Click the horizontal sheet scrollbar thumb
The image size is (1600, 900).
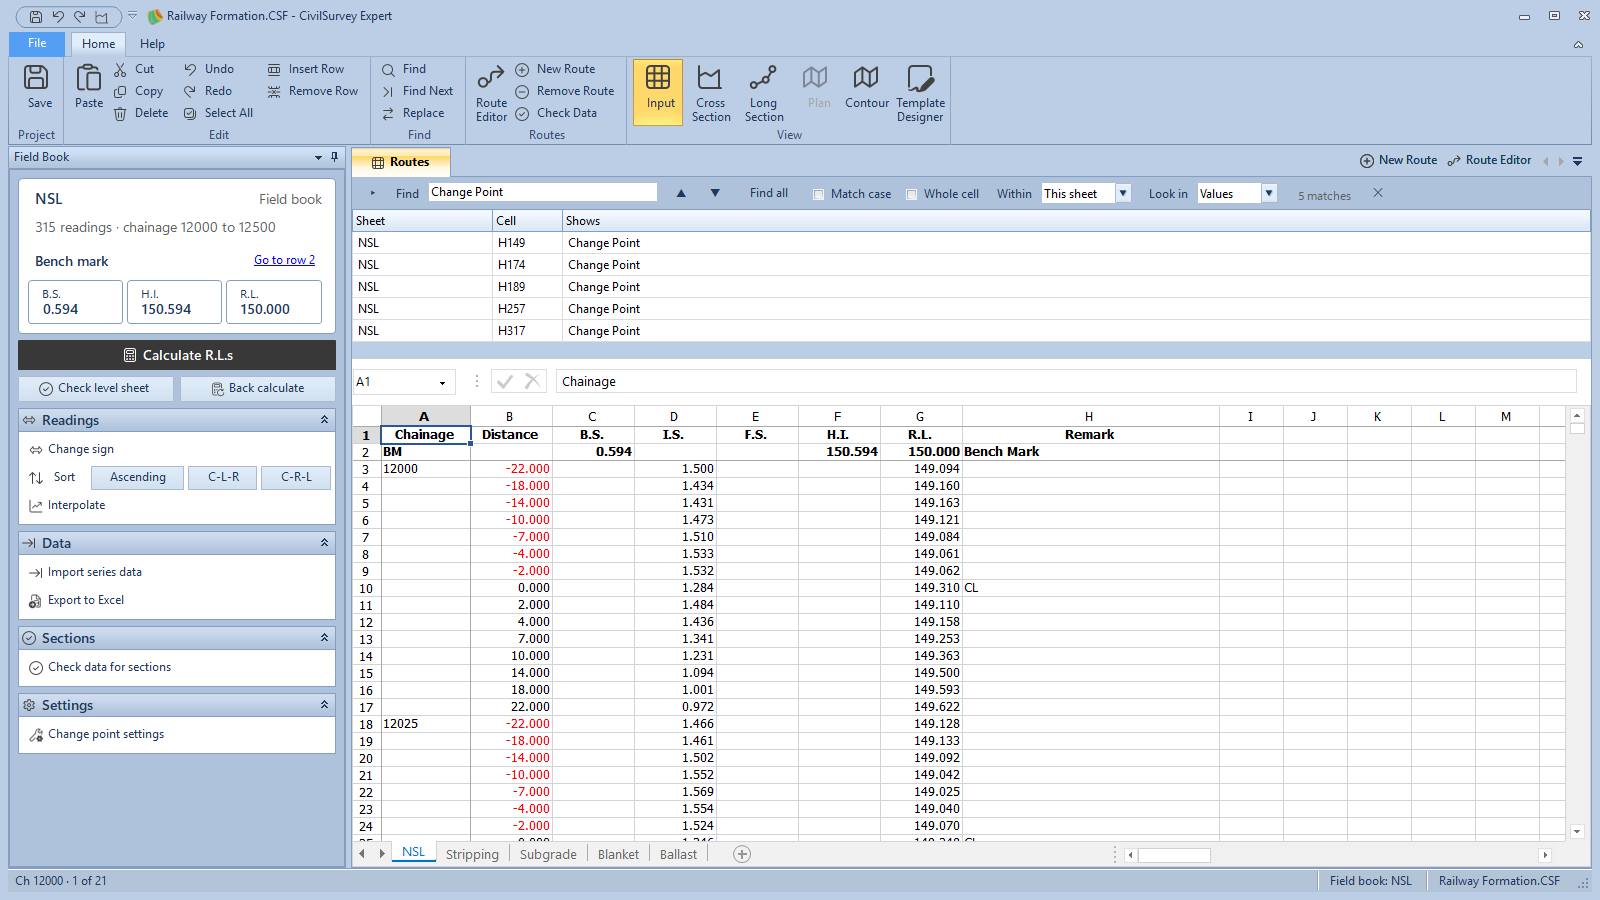pos(1174,855)
